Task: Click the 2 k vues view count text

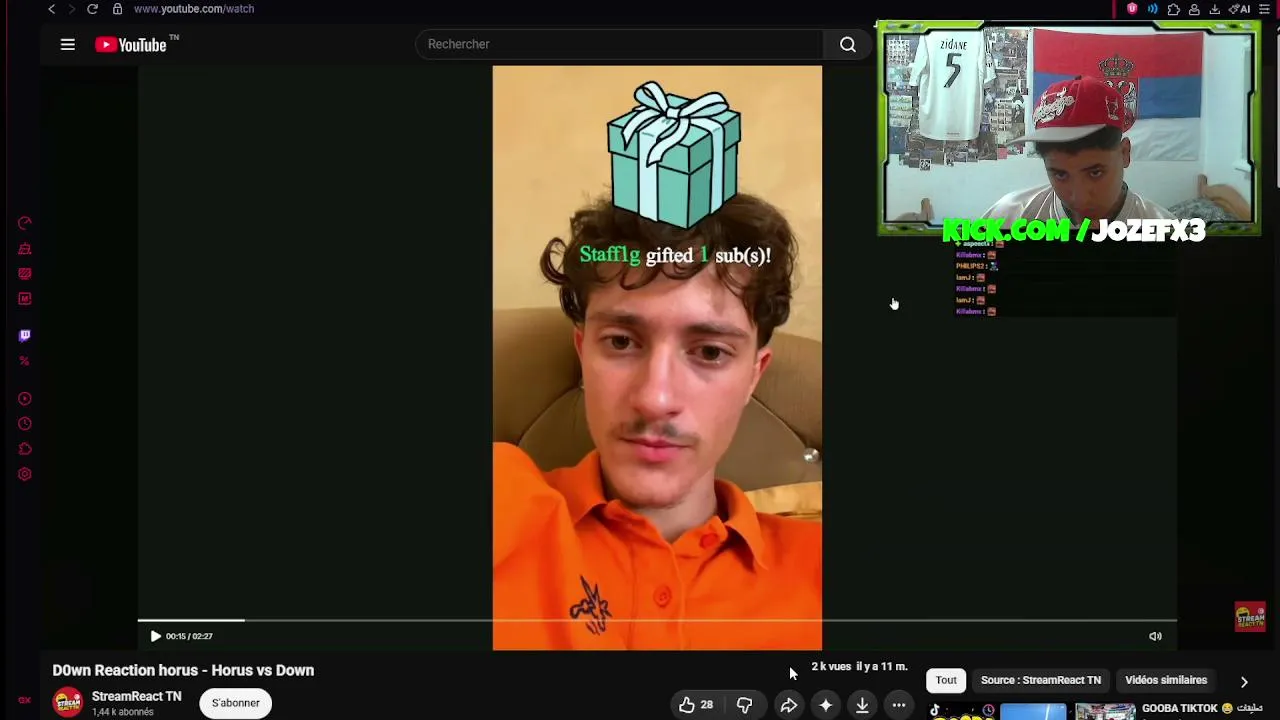Action: [831, 666]
